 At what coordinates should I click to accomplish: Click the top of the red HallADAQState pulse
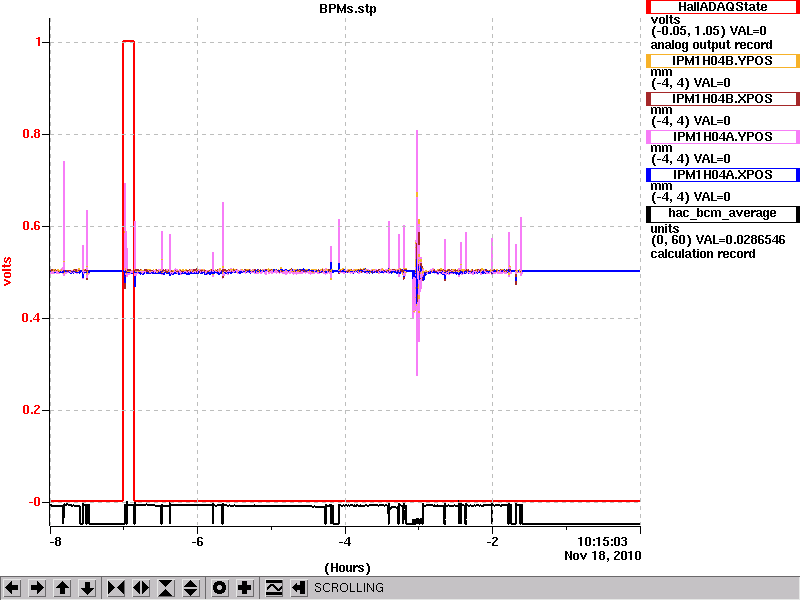point(129,41)
